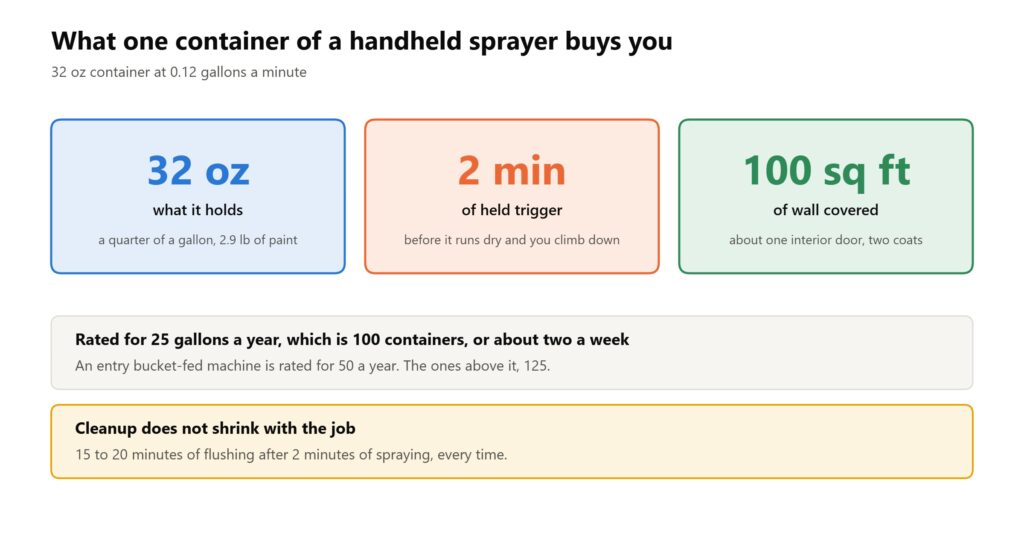Screen dimensions: 1024x538
Task: Click the "before it runs dry" caption
Action: tap(512, 240)
